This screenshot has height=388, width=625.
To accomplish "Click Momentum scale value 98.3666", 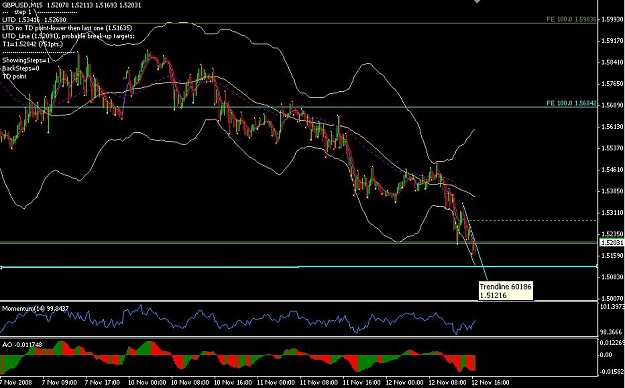I will tap(612, 332).
